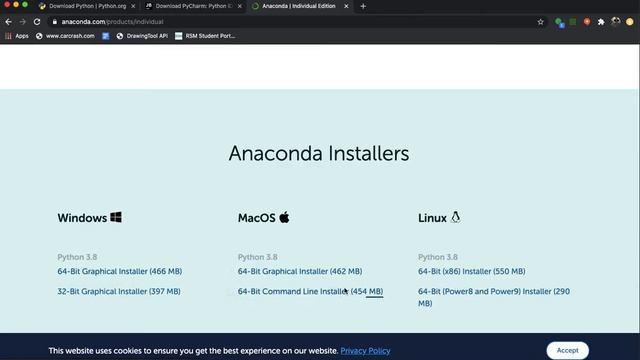Open the DrawingTool API bookmark
This screenshot has width=640, height=360.
point(142,36)
